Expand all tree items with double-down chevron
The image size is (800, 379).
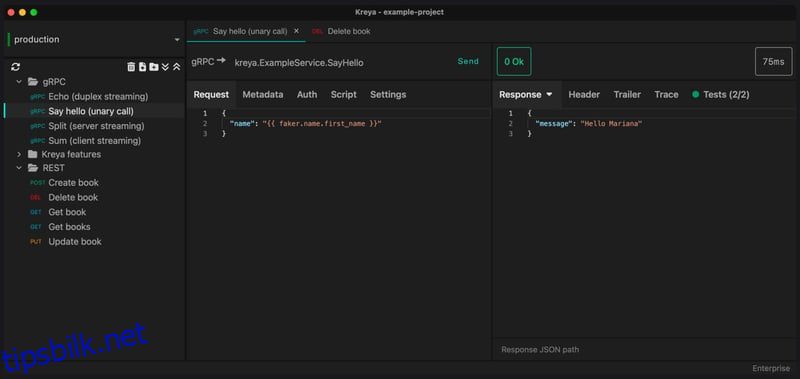pyautogui.click(x=165, y=67)
